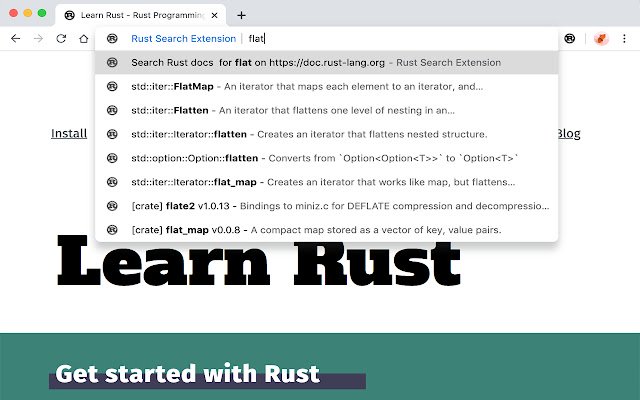The height and width of the screenshot is (400, 640).
Task: Click the icon beside the FlatMap suggestion
Action: [112, 87]
